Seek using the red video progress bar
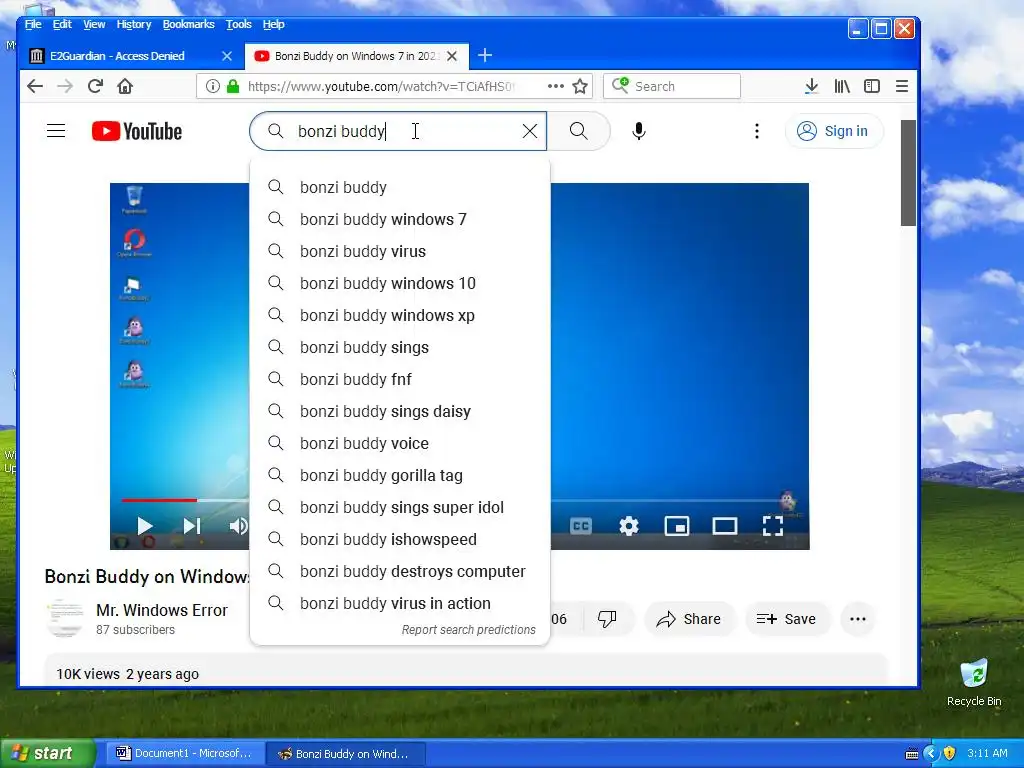 click(159, 500)
